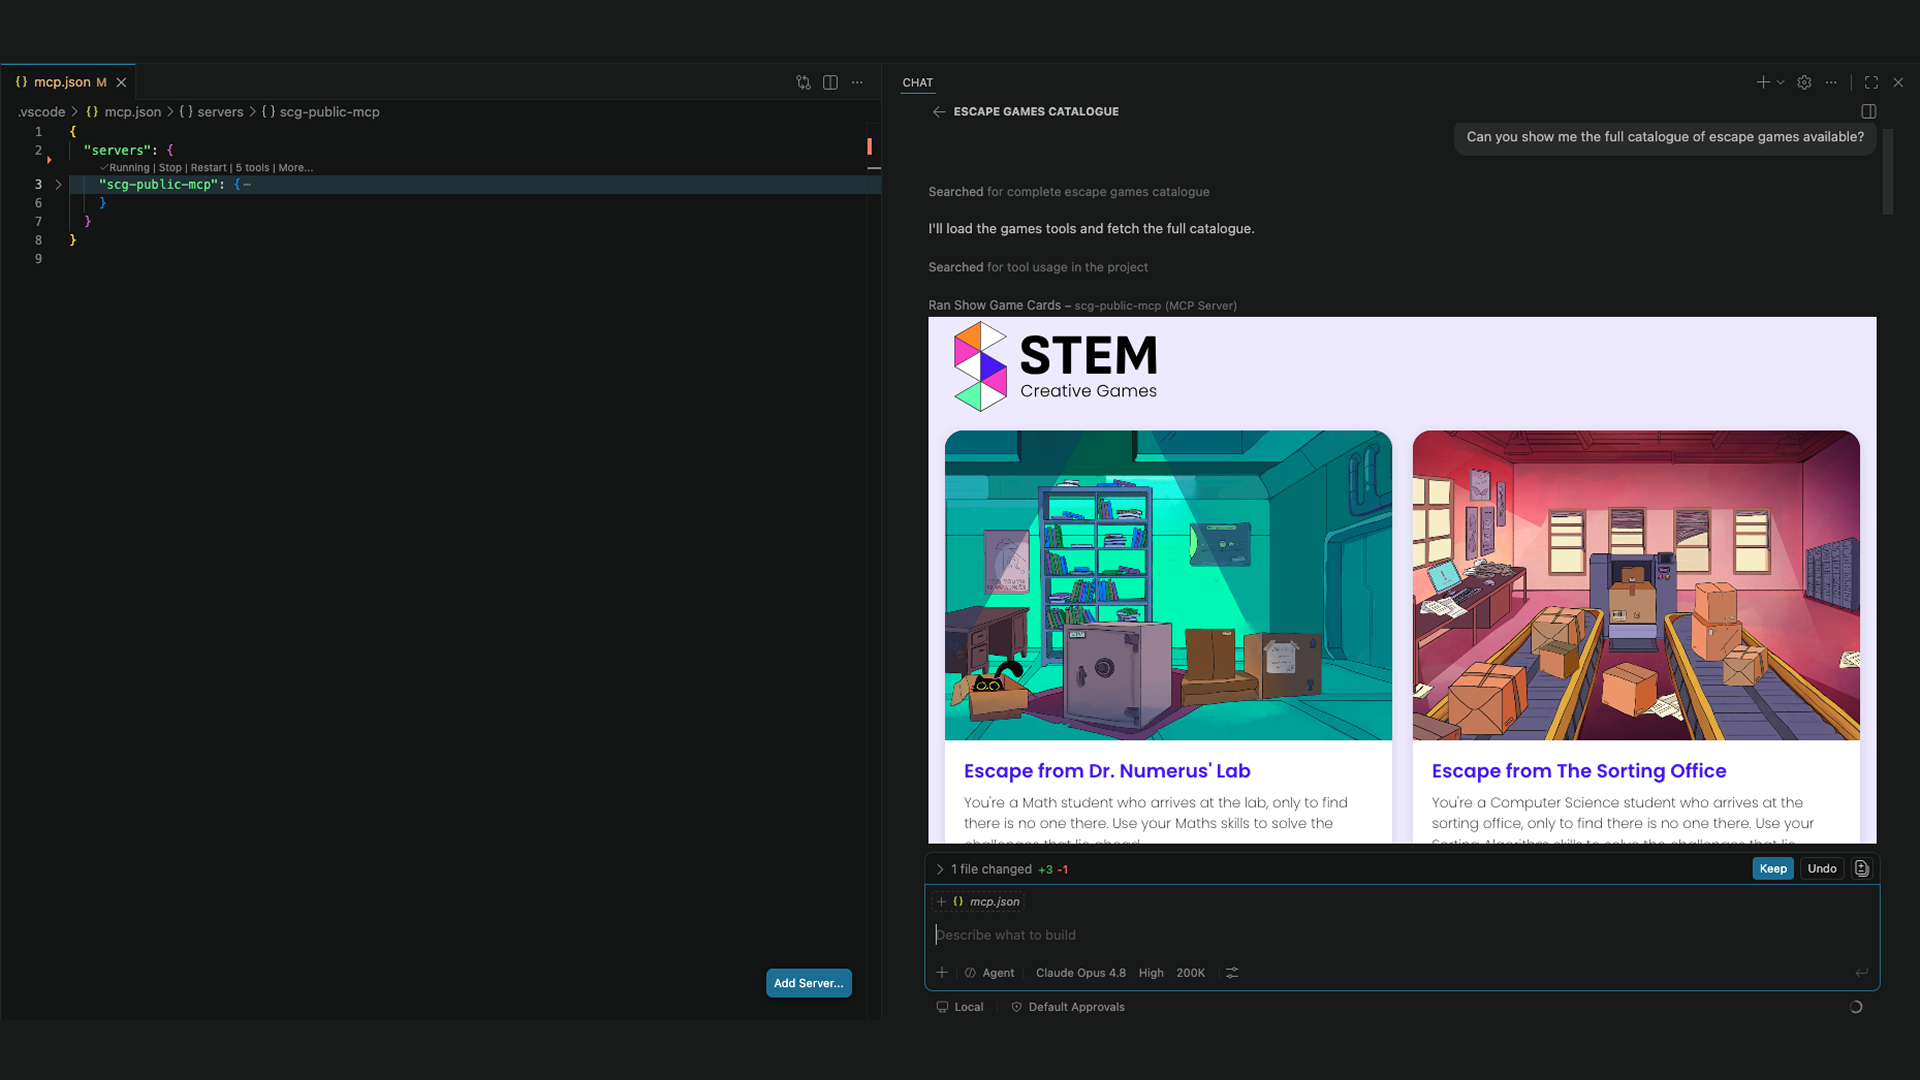Open the Agent mode picker

point(990,973)
